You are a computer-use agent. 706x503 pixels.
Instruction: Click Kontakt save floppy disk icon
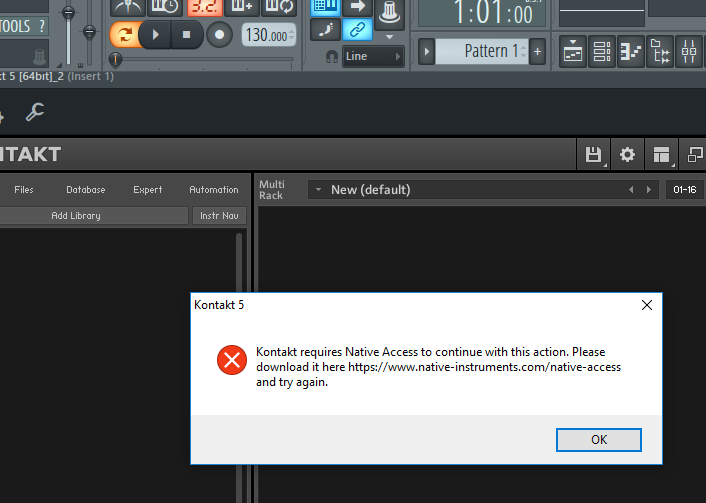[x=593, y=154]
